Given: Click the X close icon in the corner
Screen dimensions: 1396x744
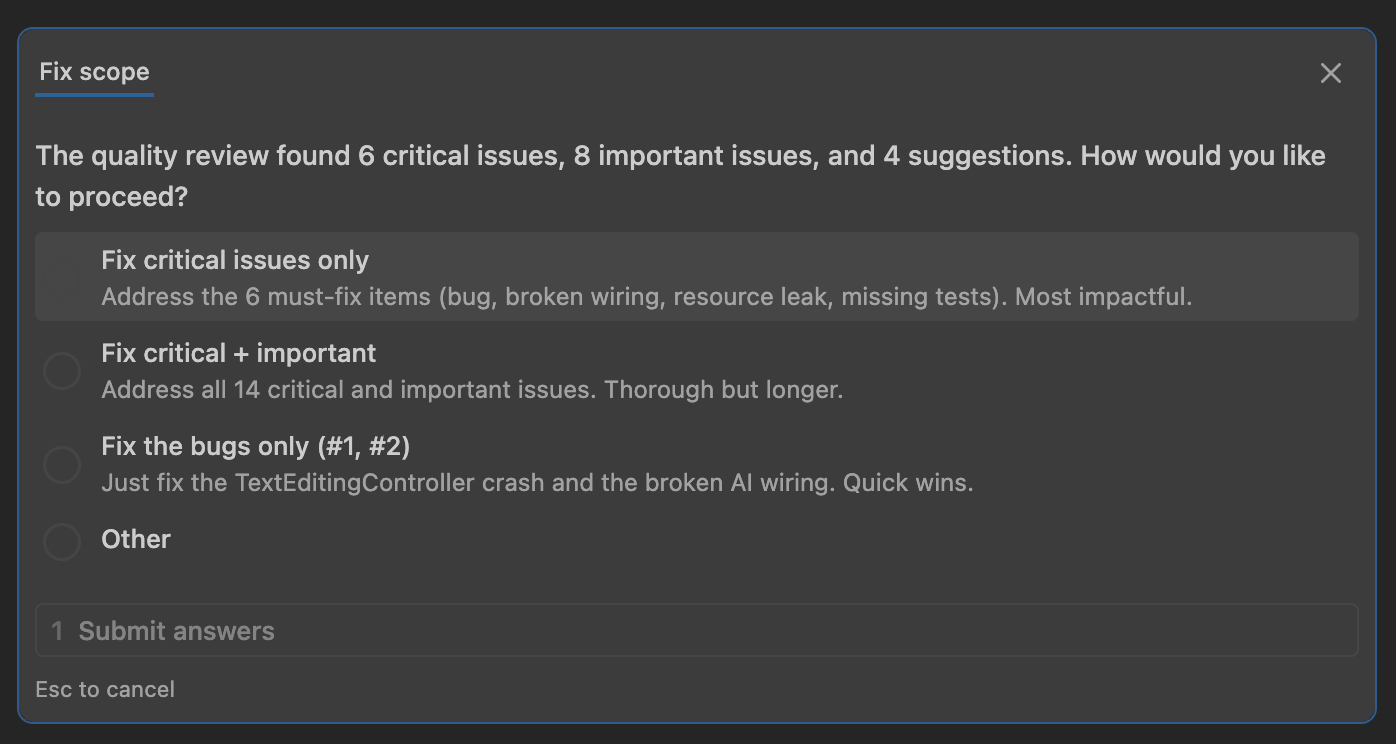Looking at the screenshot, I should pyautogui.click(x=1331, y=72).
